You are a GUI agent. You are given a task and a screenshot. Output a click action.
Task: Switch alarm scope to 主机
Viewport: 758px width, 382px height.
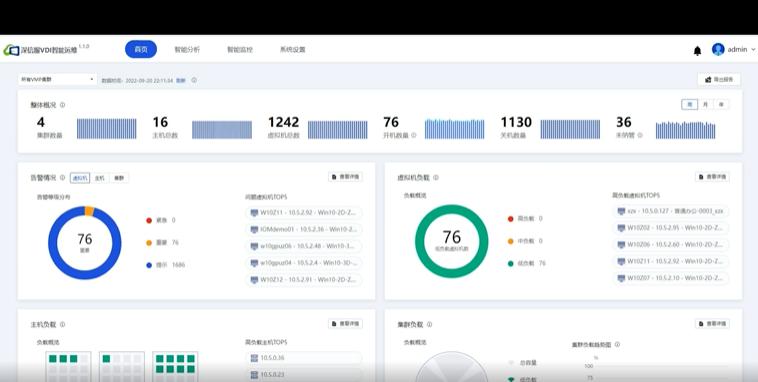pyautogui.click(x=100, y=178)
